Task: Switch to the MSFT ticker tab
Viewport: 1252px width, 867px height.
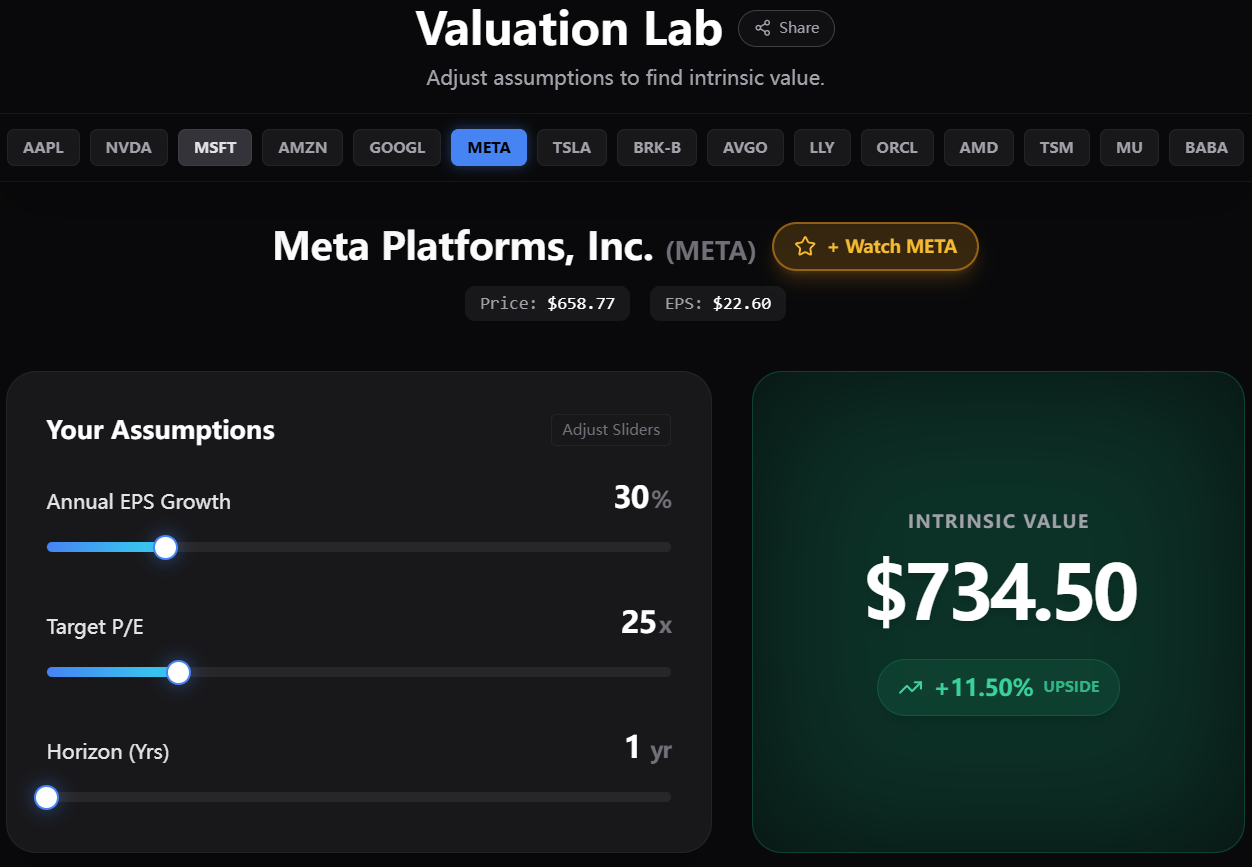Action: pos(215,148)
